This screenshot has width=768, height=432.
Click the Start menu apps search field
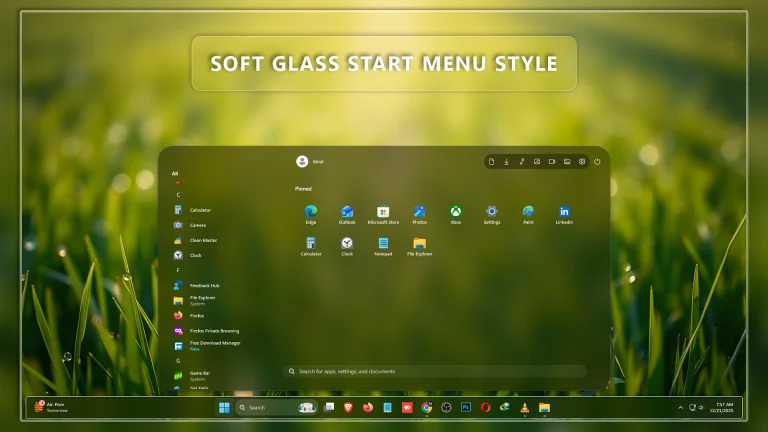[x=435, y=371]
